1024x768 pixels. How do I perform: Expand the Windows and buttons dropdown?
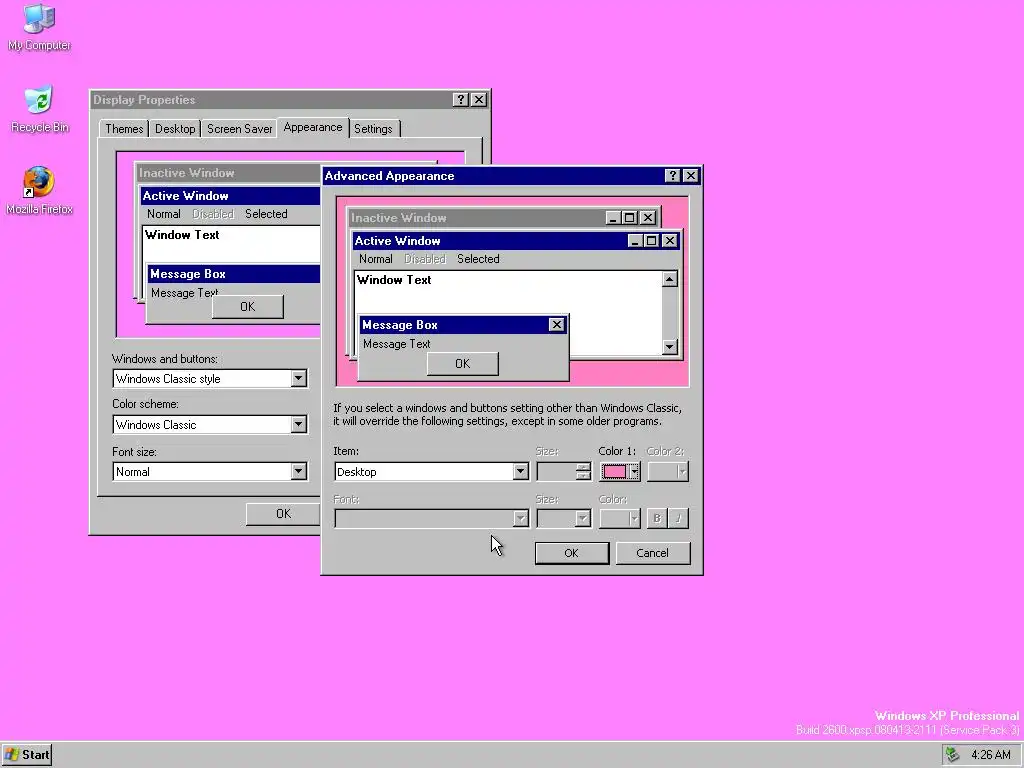(298, 378)
